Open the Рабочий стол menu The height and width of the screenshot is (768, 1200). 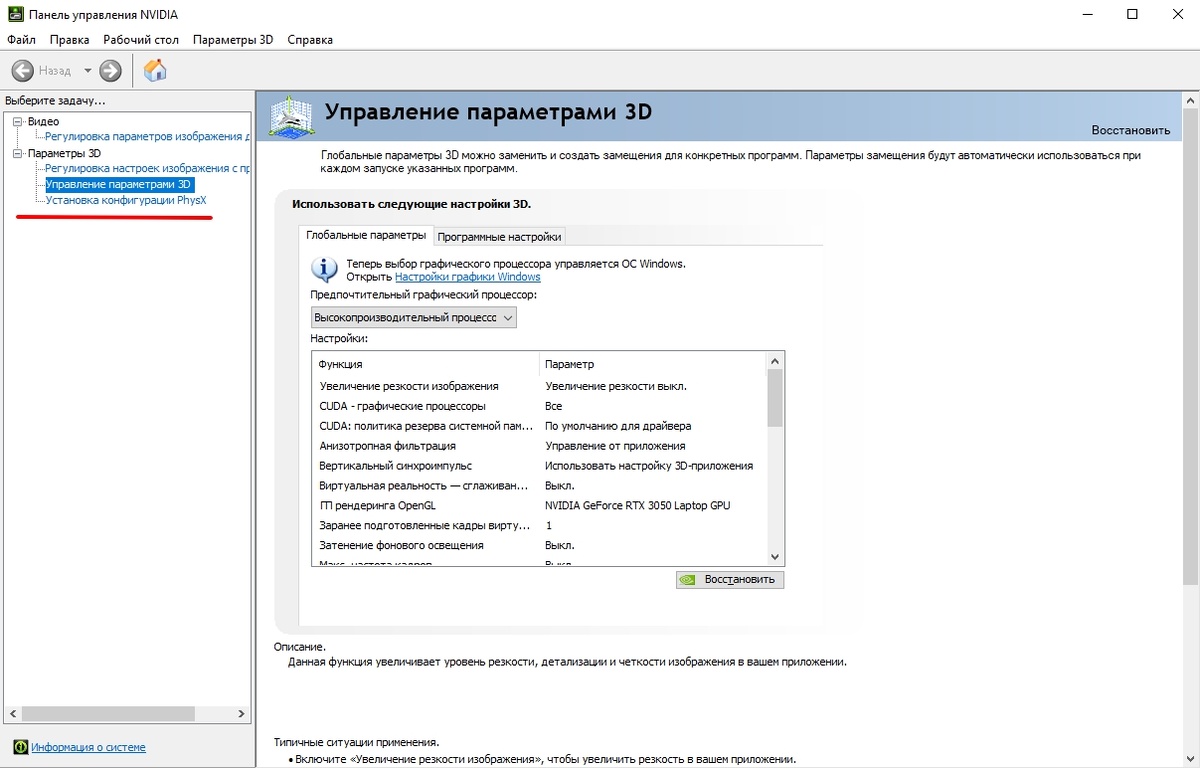(141, 40)
